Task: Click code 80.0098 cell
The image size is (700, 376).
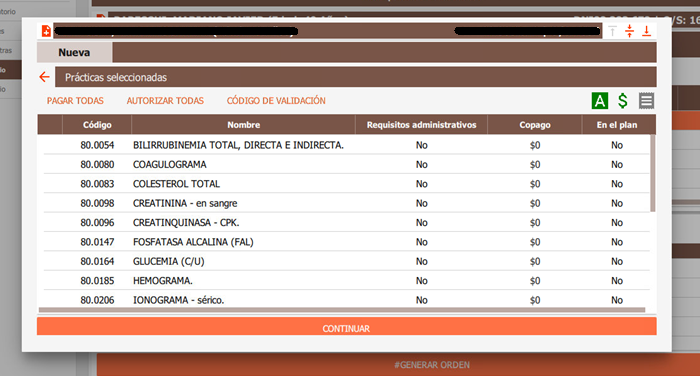Action: coord(97,203)
